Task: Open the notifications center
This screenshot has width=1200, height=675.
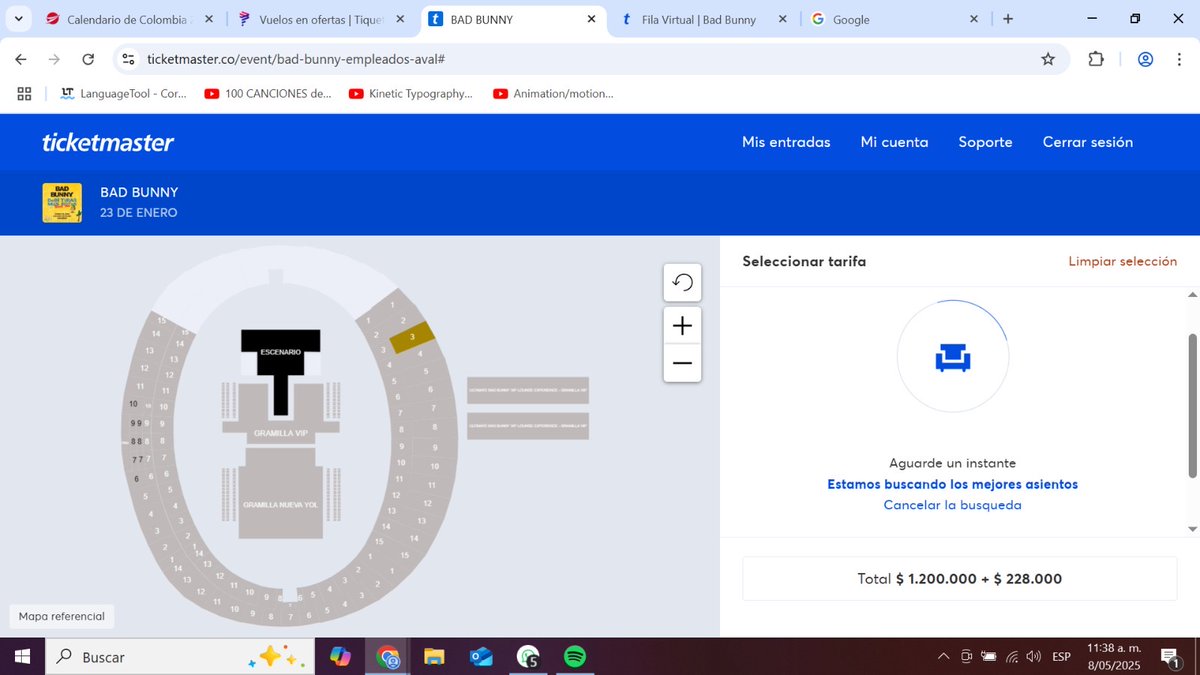Action: pyautogui.click(x=1168, y=657)
